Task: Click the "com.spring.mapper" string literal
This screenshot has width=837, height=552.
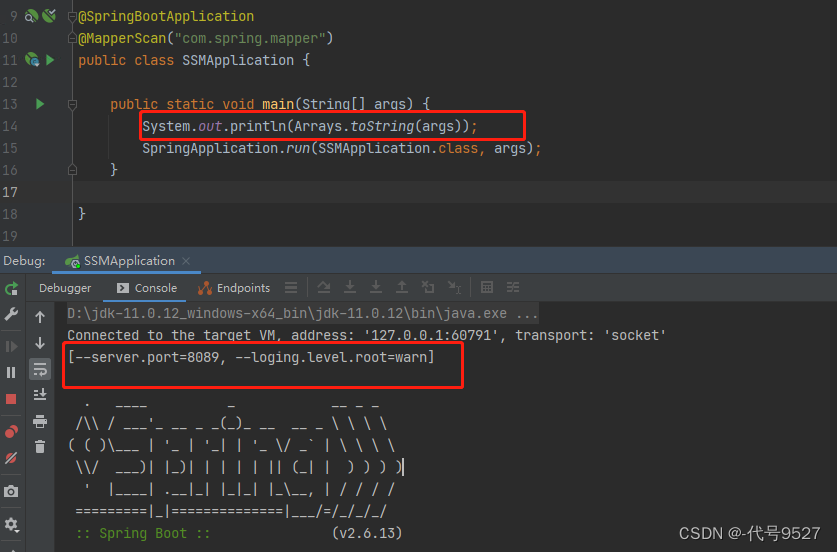Action: (x=250, y=38)
